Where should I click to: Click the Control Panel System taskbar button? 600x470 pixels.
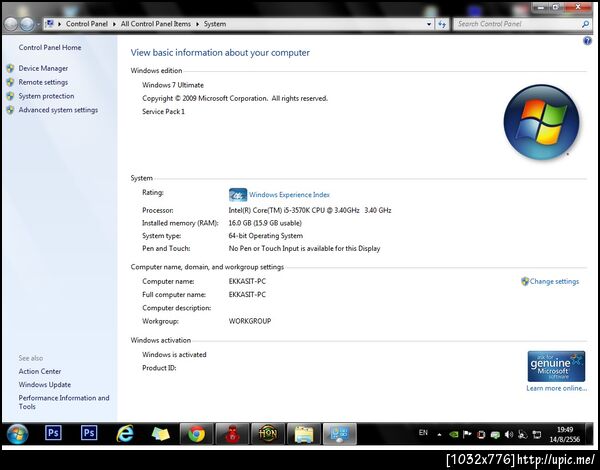340,434
